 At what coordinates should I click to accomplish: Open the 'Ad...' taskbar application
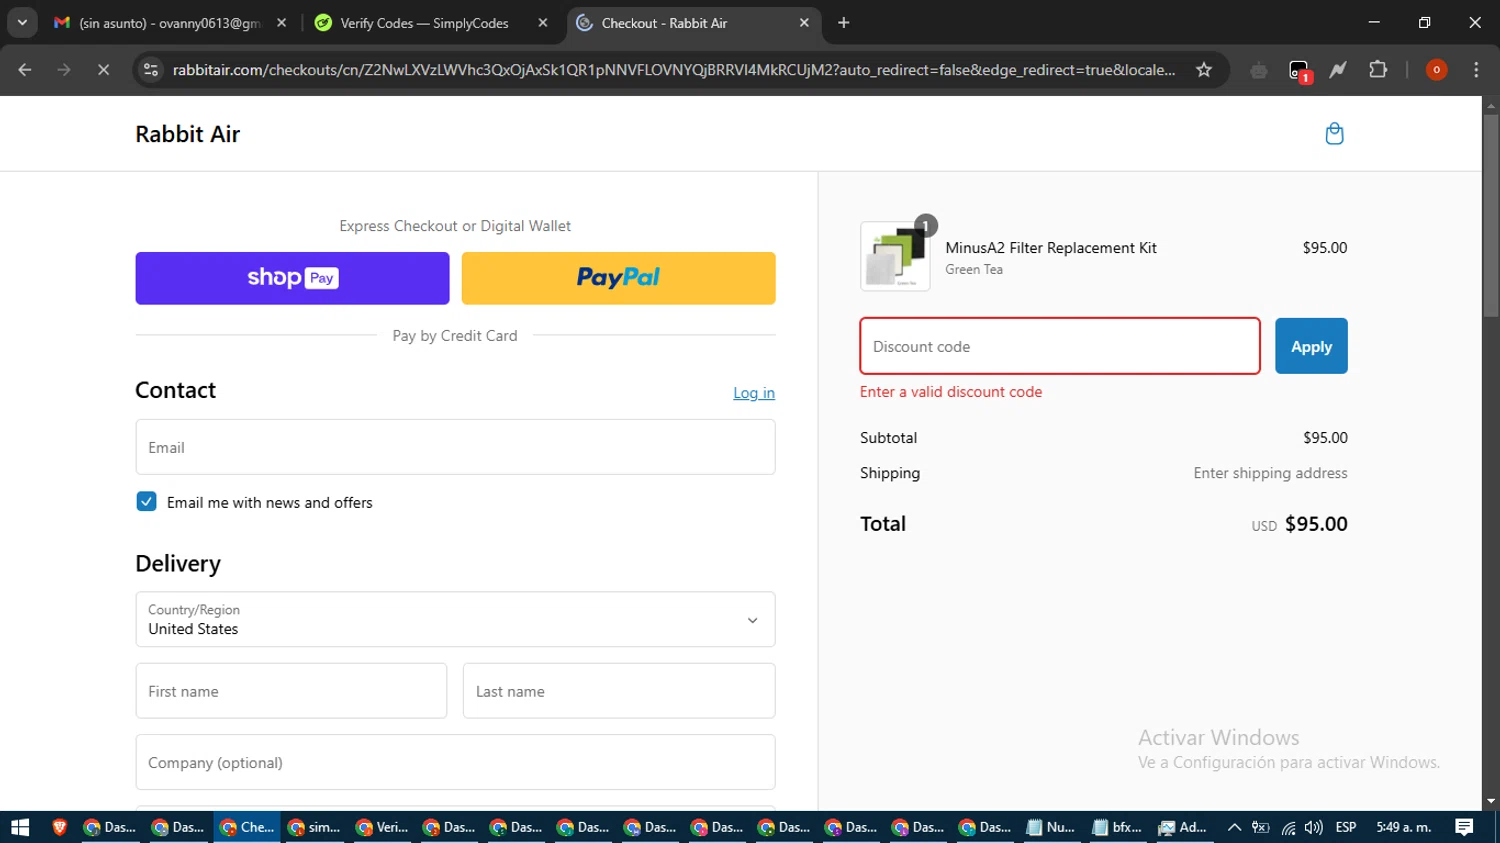coord(1183,827)
